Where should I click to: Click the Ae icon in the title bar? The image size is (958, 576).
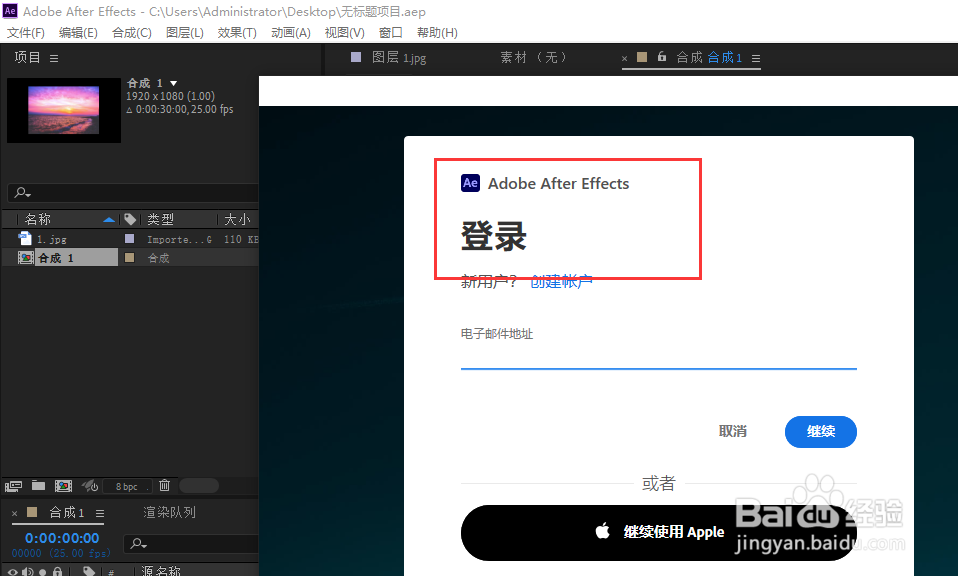pyautogui.click(x=10, y=11)
